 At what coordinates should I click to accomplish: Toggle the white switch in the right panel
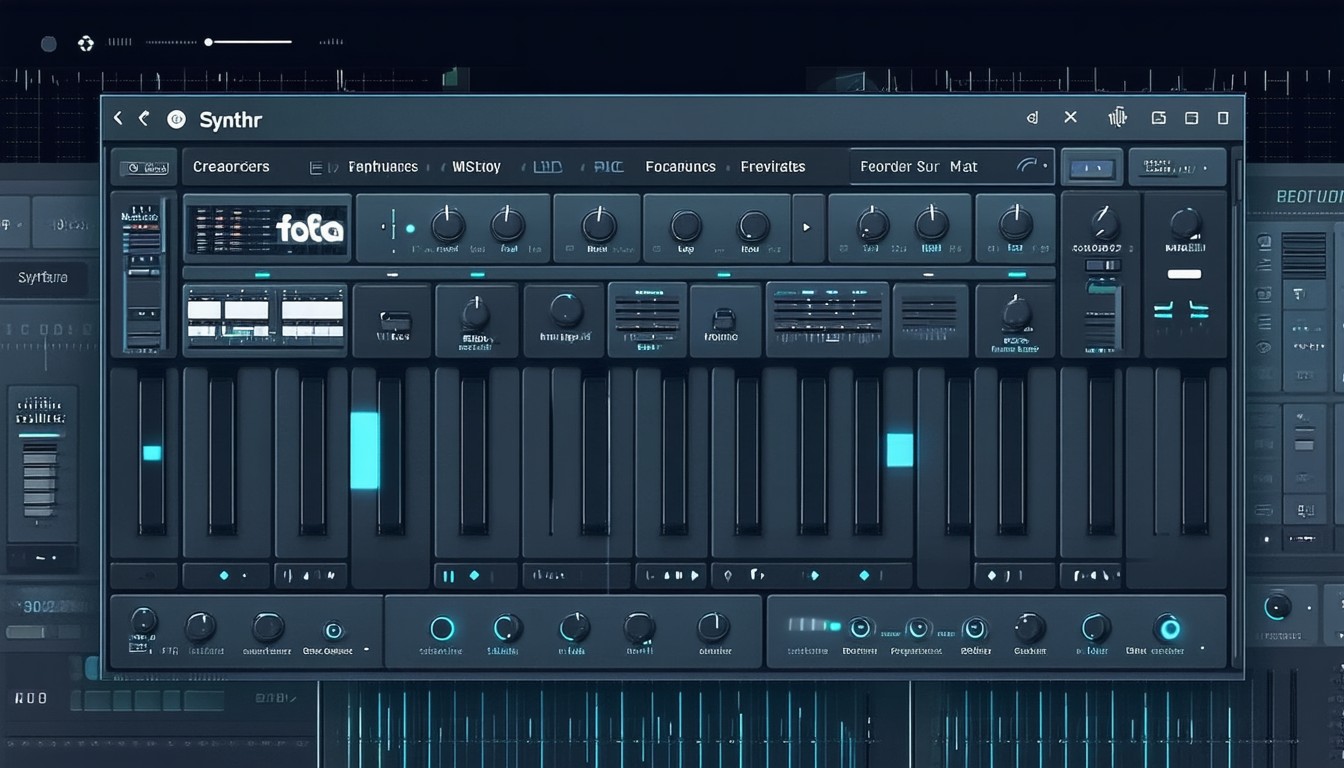point(1184,274)
